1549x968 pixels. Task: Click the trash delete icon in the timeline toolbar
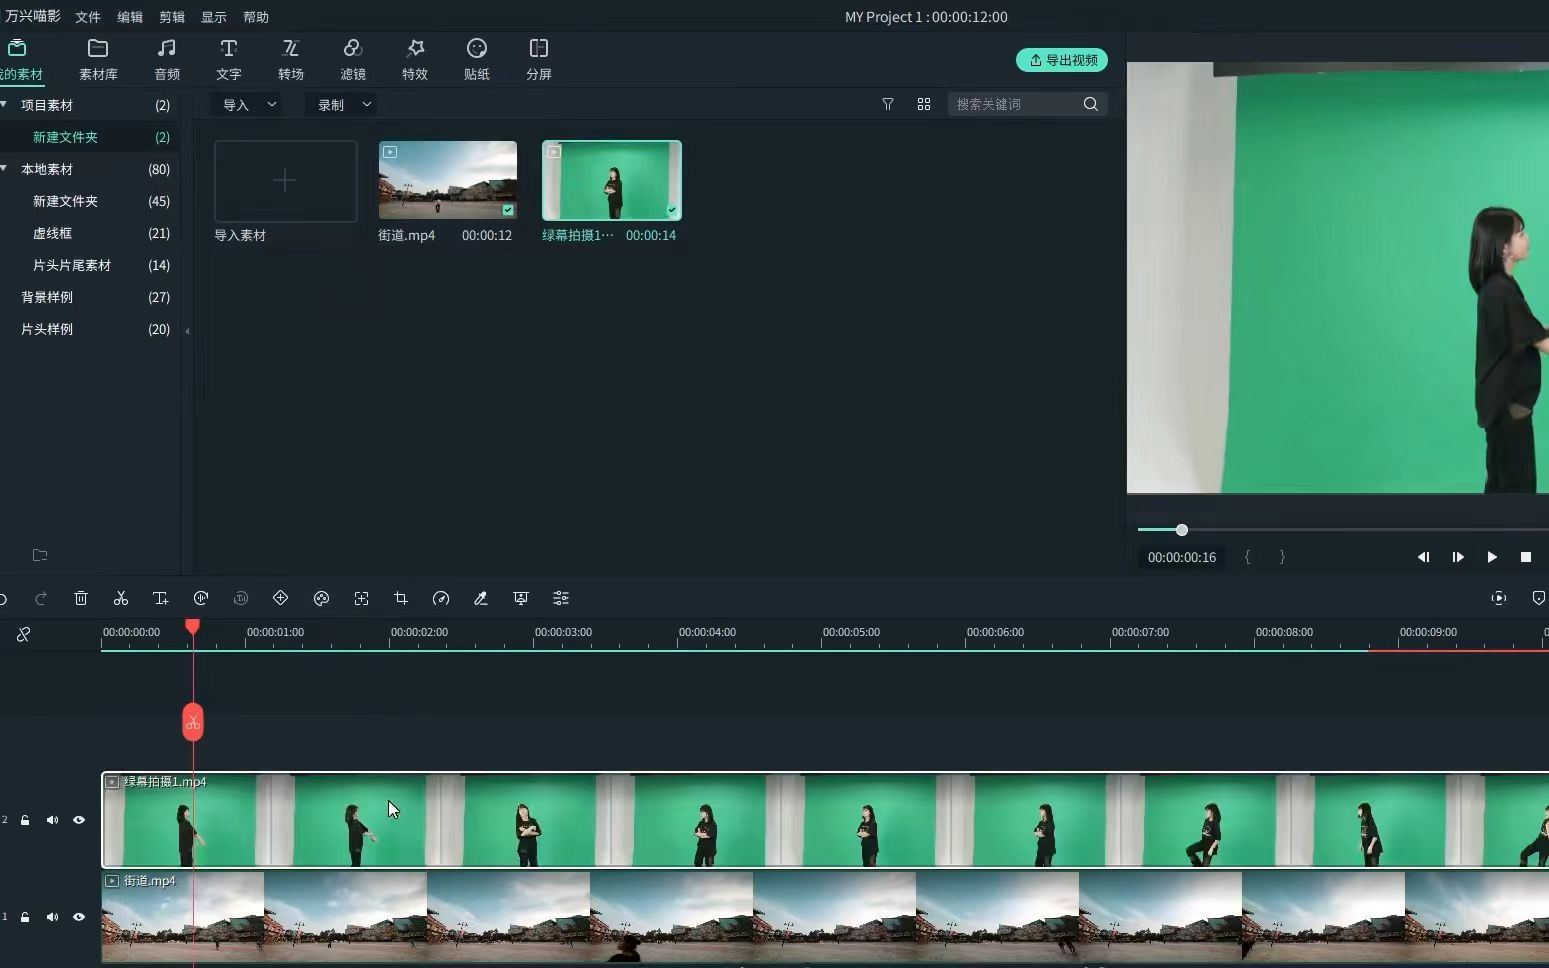tap(81, 598)
